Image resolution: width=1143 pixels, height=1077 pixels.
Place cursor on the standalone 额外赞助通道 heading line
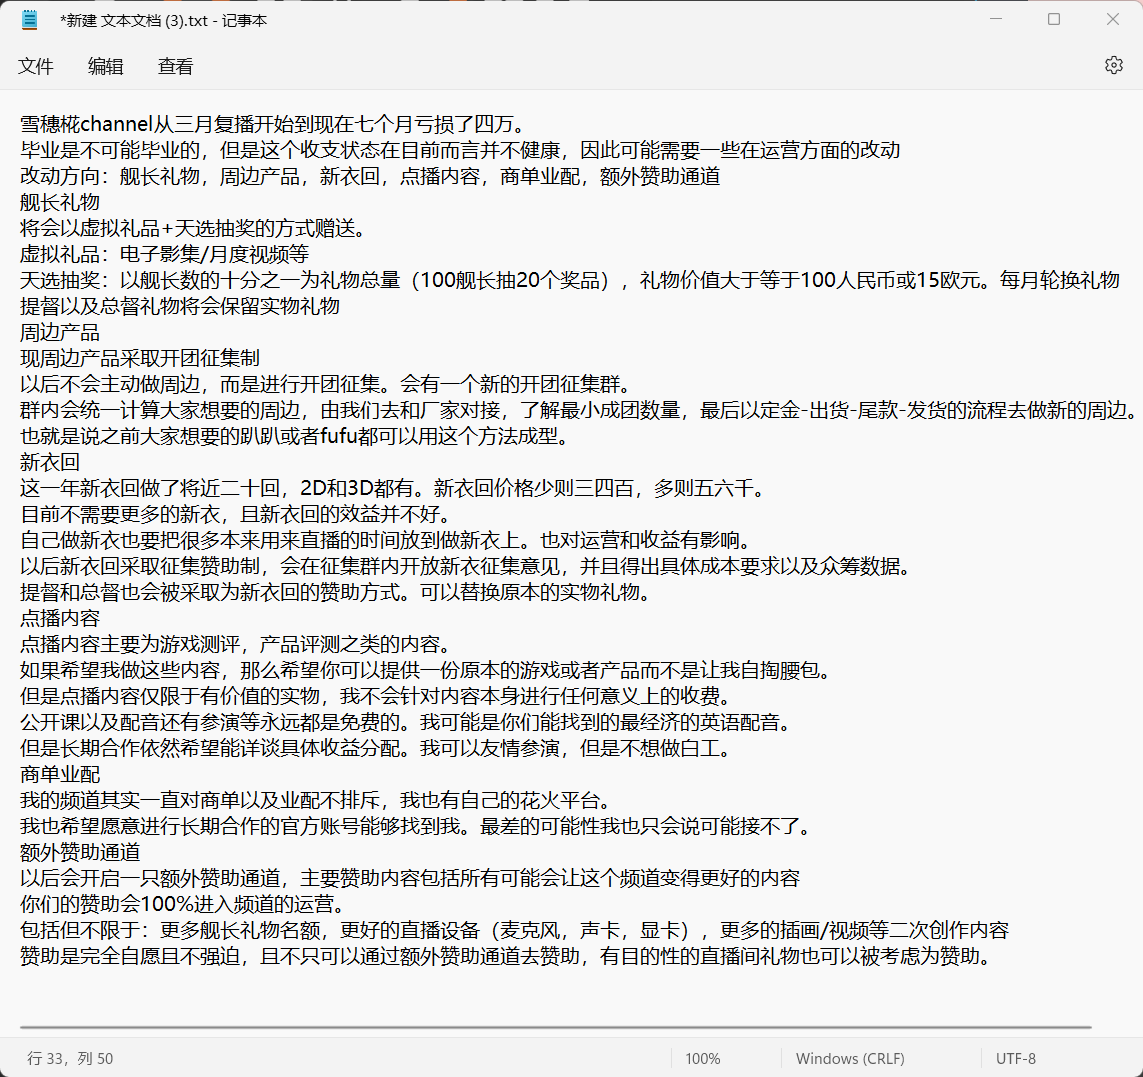coord(80,852)
